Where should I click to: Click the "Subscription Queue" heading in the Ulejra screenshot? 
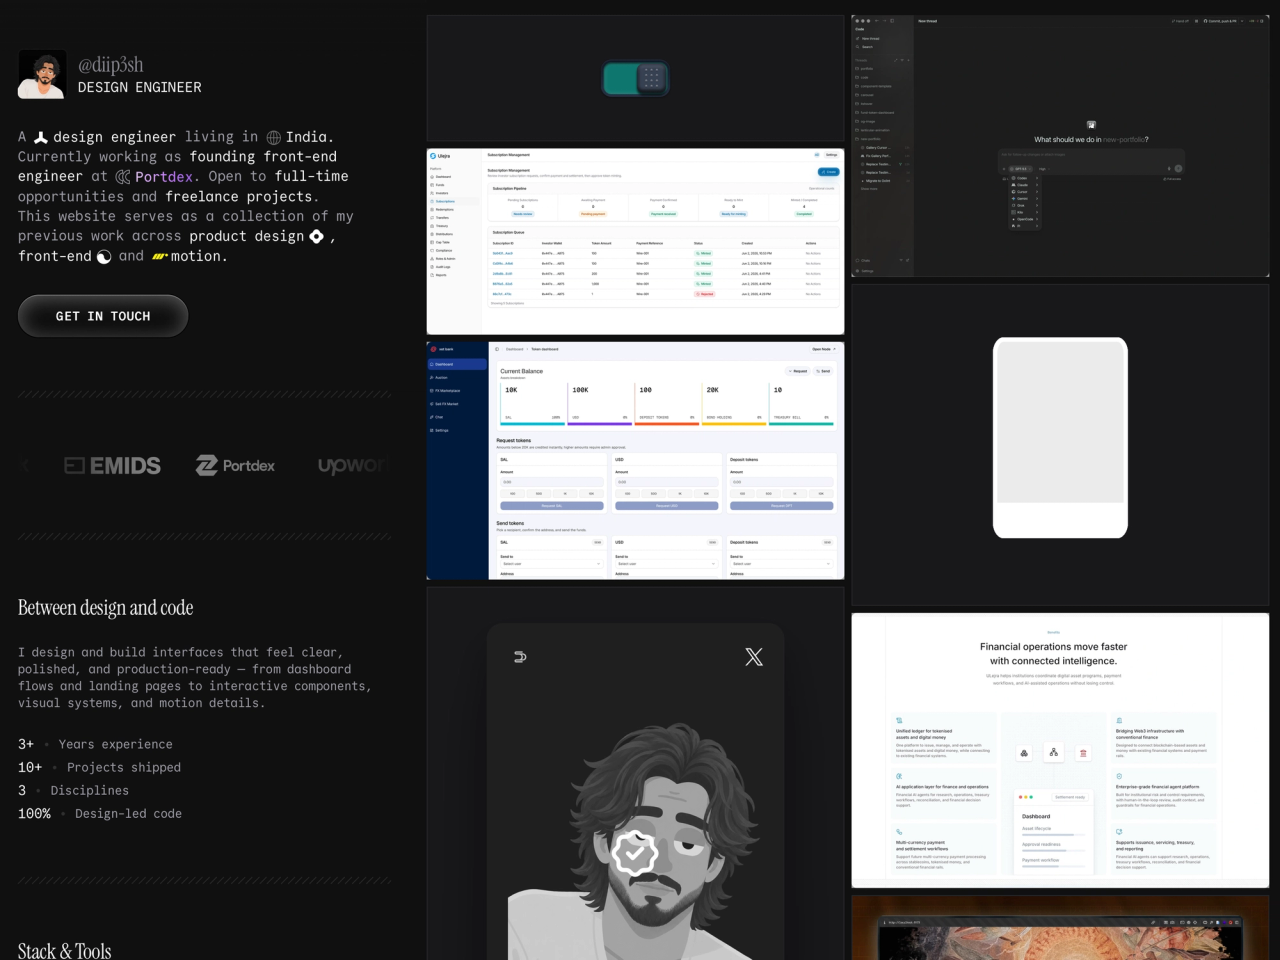pos(508,232)
